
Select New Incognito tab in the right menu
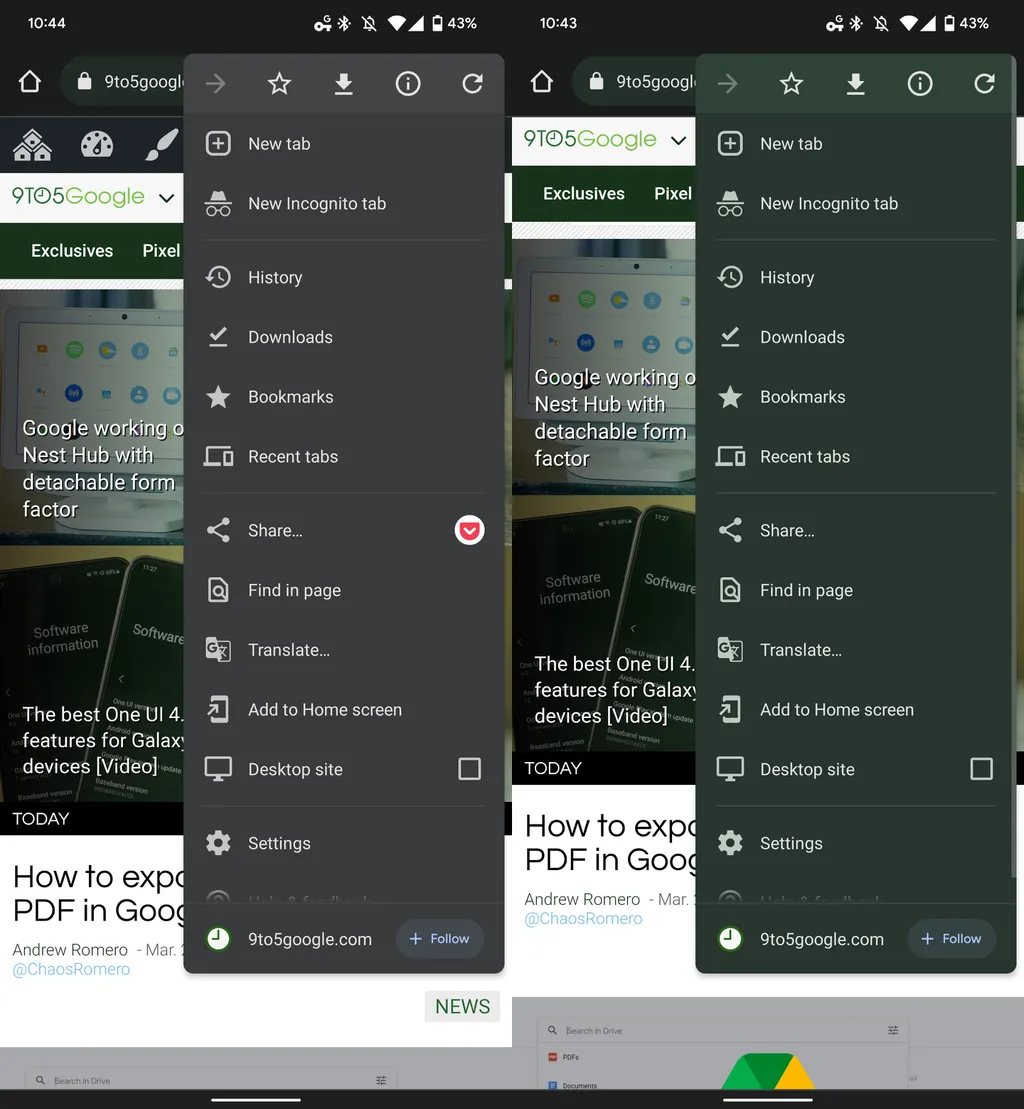pyautogui.click(x=856, y=204)
